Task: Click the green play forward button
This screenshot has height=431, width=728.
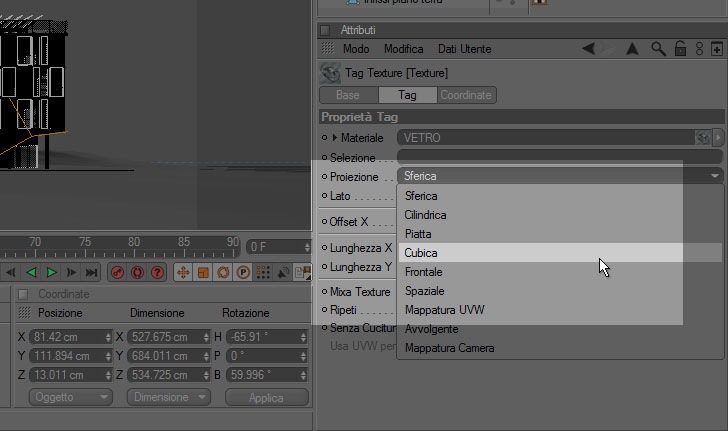Action: (x=52, y=272)
